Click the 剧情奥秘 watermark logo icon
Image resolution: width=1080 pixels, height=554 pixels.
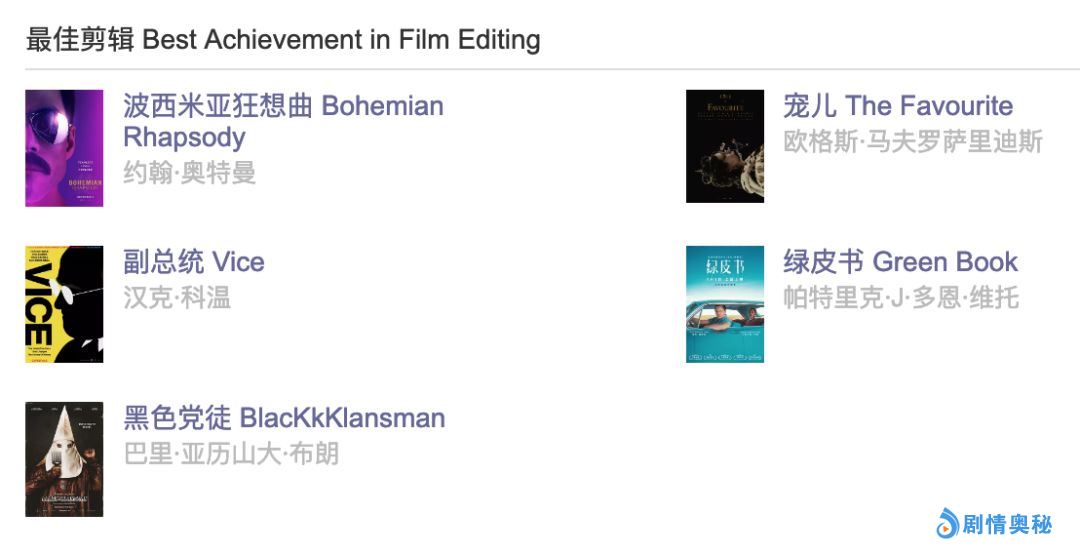(947, 523)
